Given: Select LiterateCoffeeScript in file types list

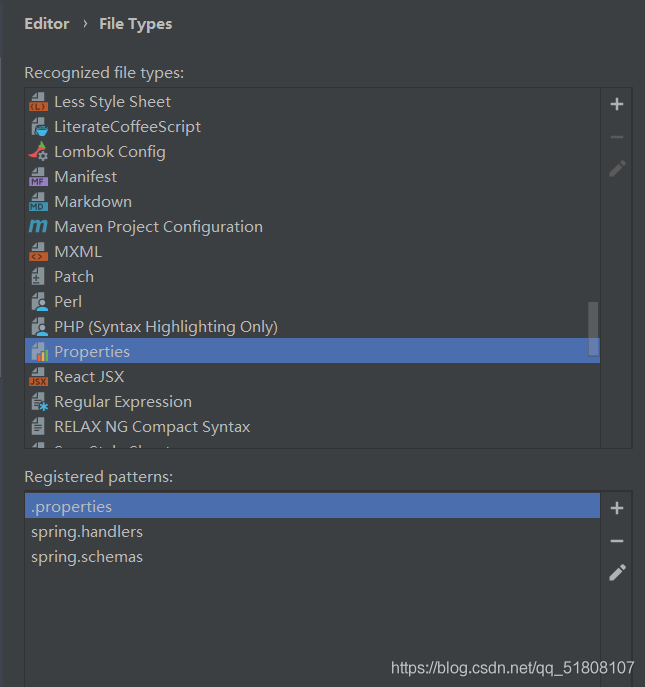Looking at the screenshot, I should [x=127, y=127].
